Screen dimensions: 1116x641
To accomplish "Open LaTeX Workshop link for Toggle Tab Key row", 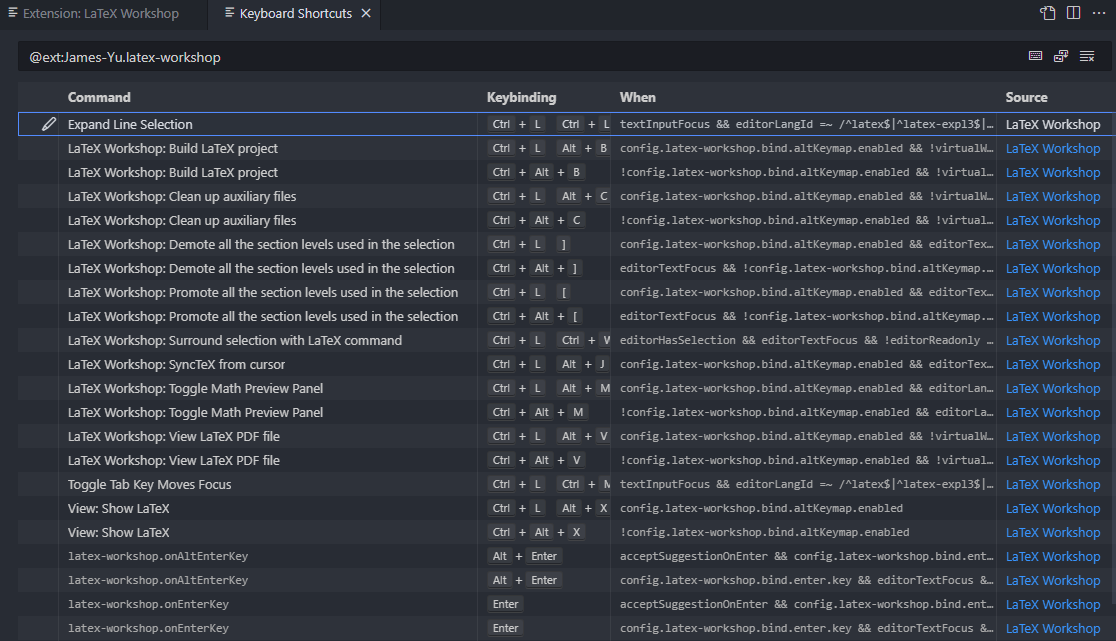I will 1053,484.
